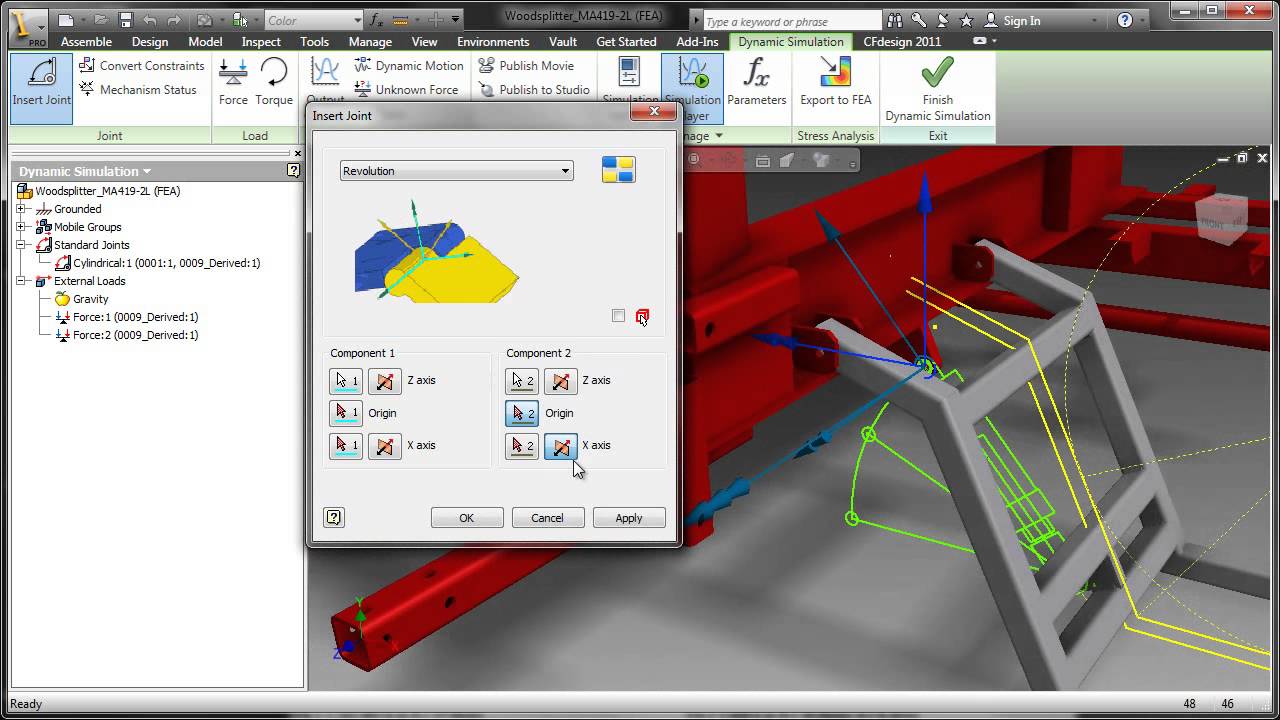Click the Save icon in quick access toolbar
The width and height of the screenshot is (1280, 720).
click(x=125, y=20)
